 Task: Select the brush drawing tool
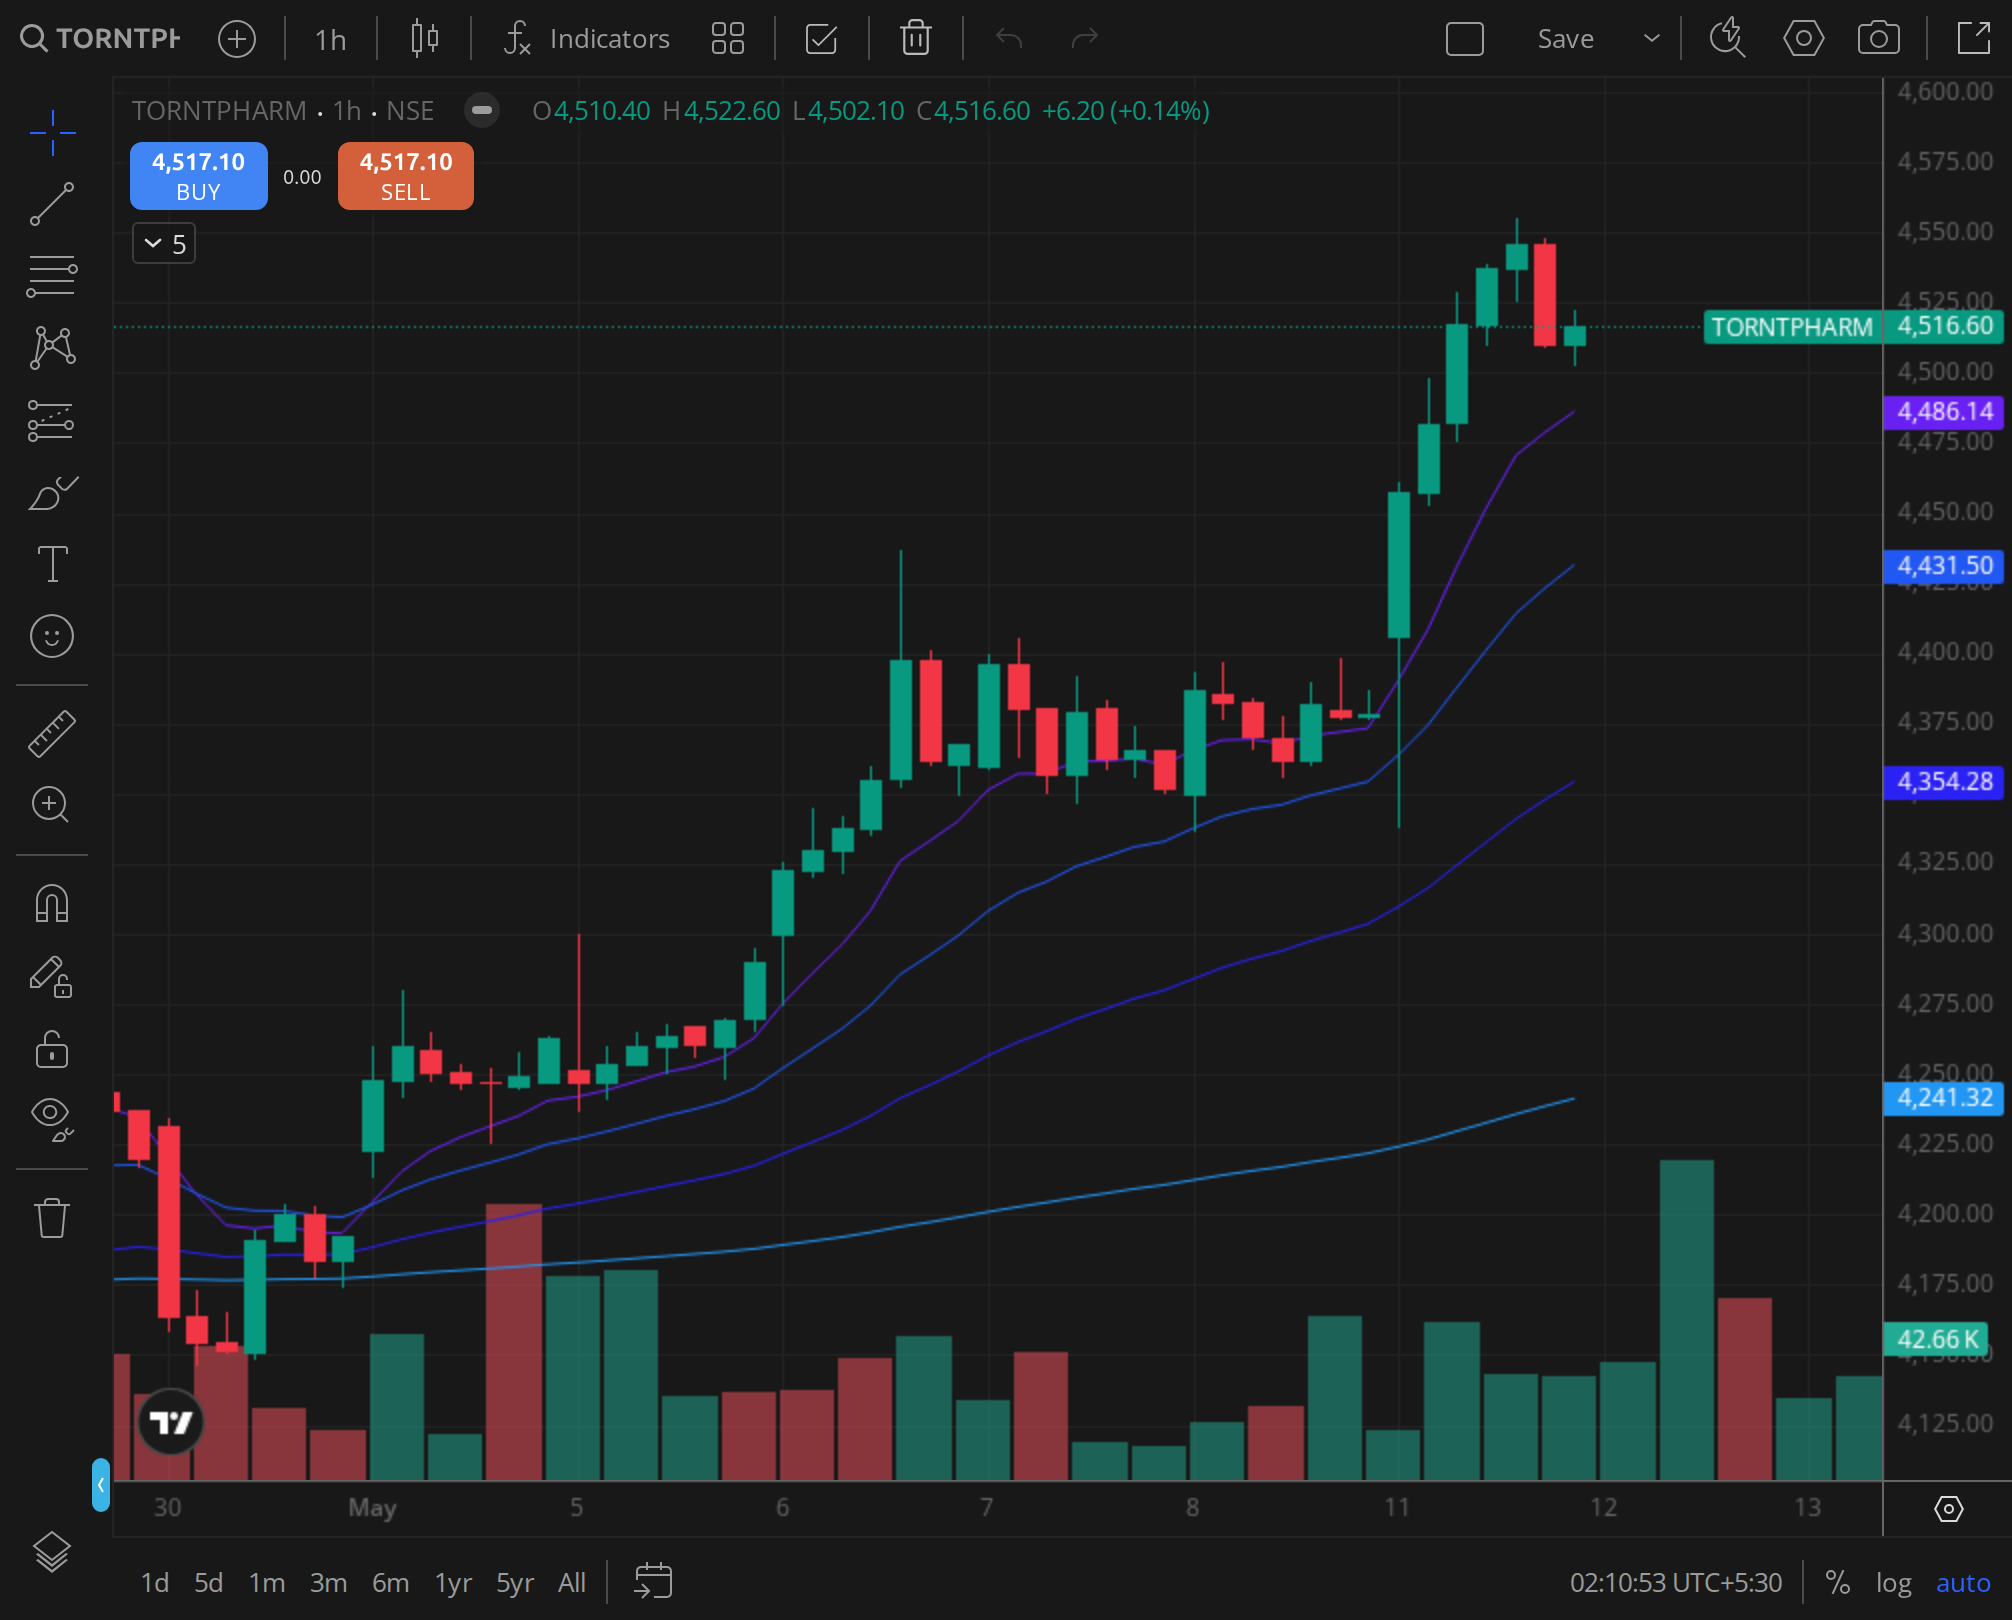tap(52, 493)
